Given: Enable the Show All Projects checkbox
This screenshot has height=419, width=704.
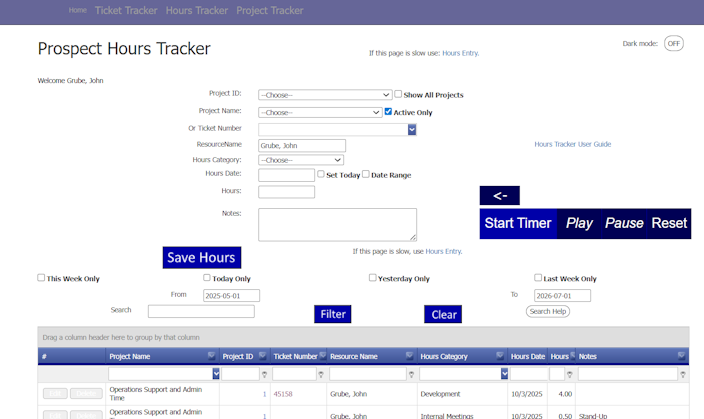Looking at the screenshot, I should click(x=398, y=94).
